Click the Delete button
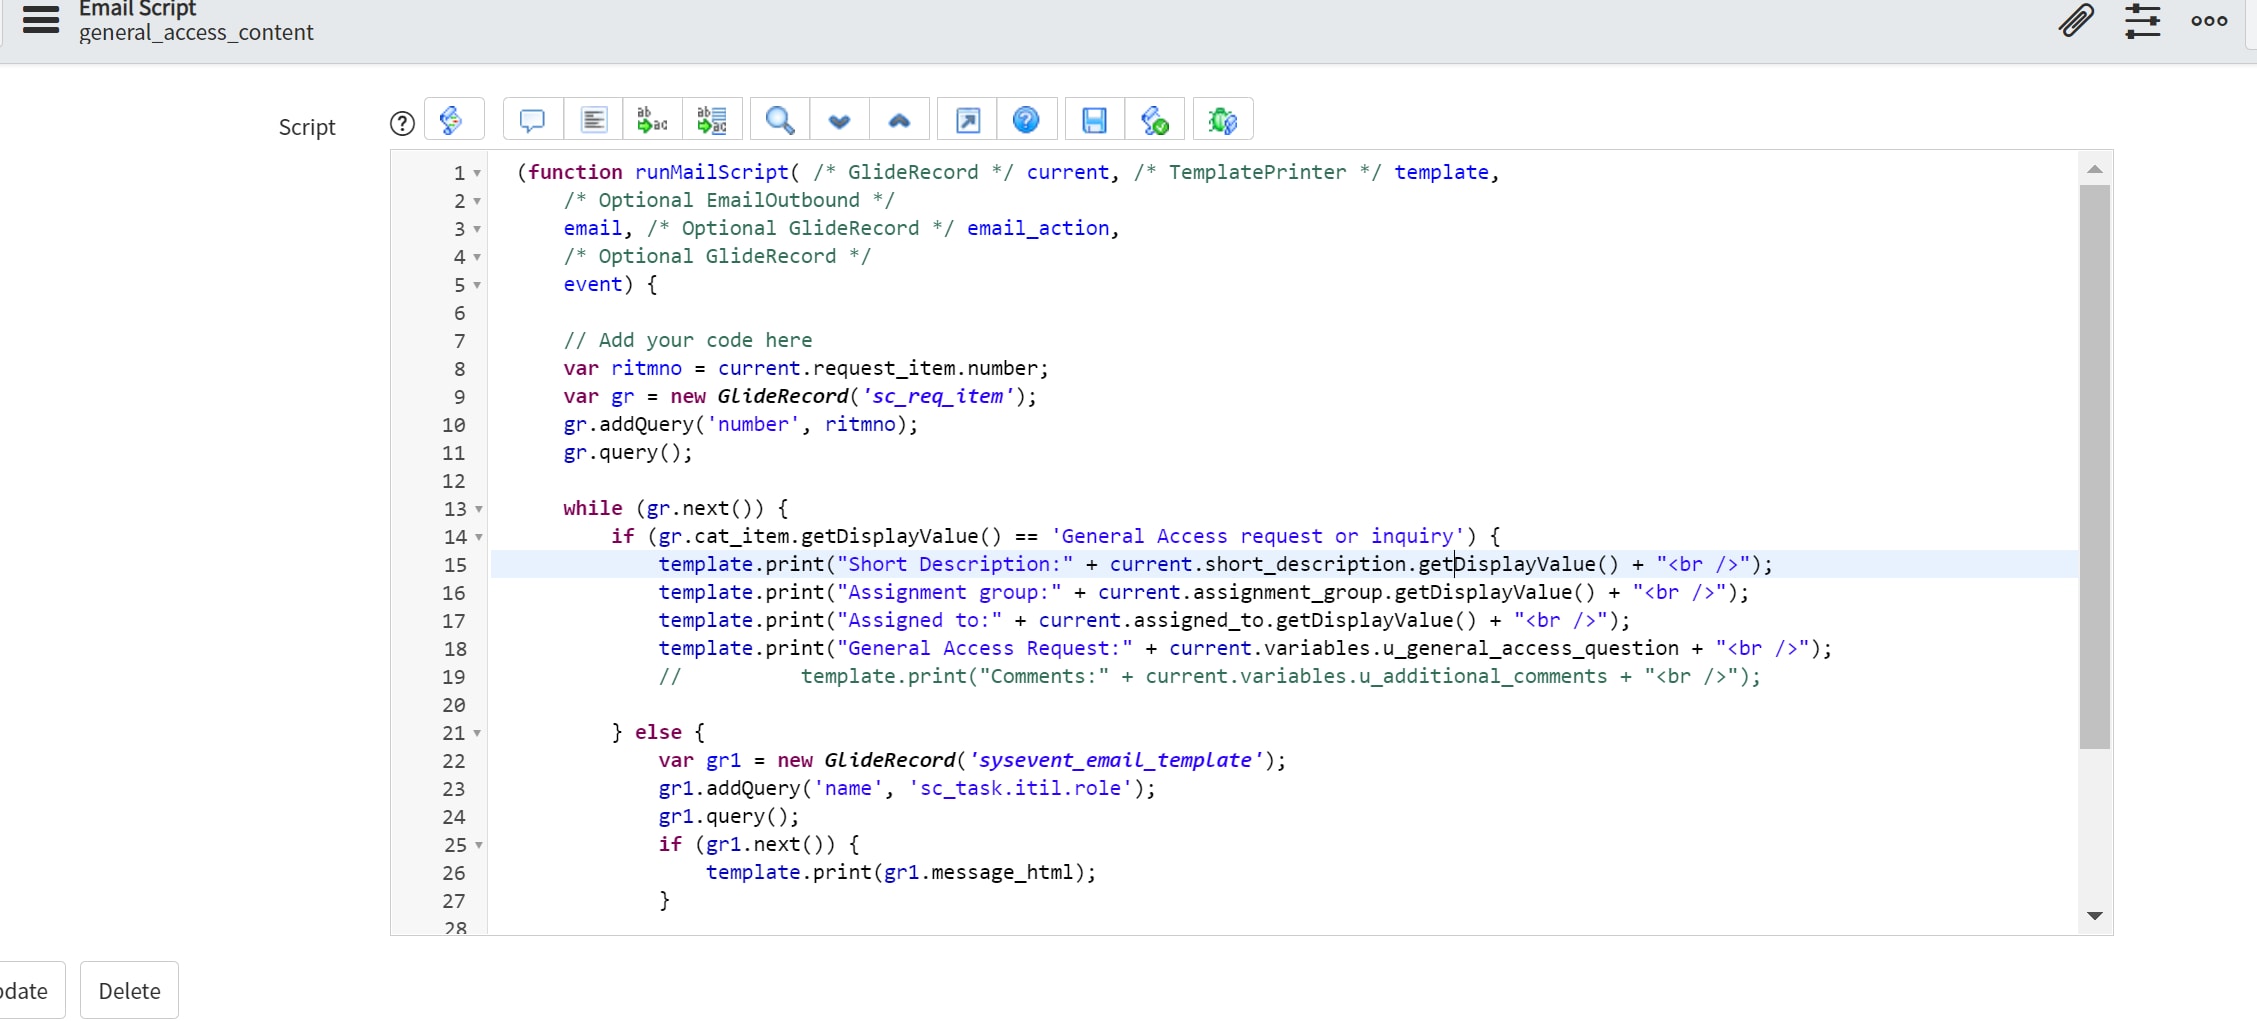This screenshot has width=2257, height=1021. click(129, 990)
